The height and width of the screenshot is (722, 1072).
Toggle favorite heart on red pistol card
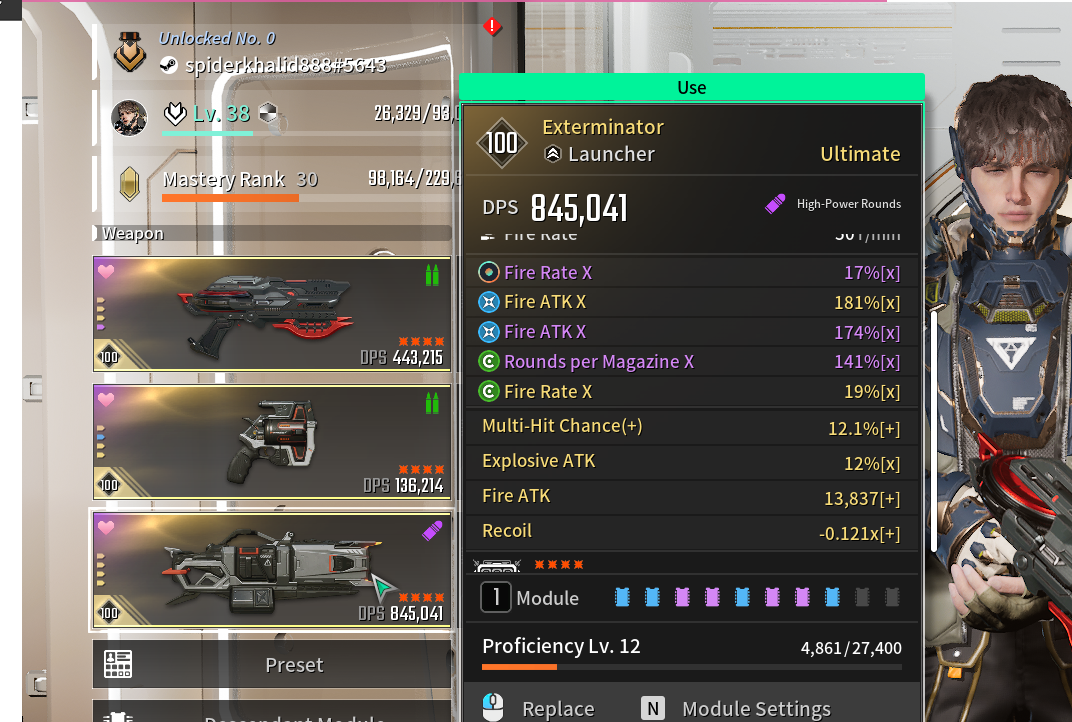pyautogui.click(x=106, y=271)
